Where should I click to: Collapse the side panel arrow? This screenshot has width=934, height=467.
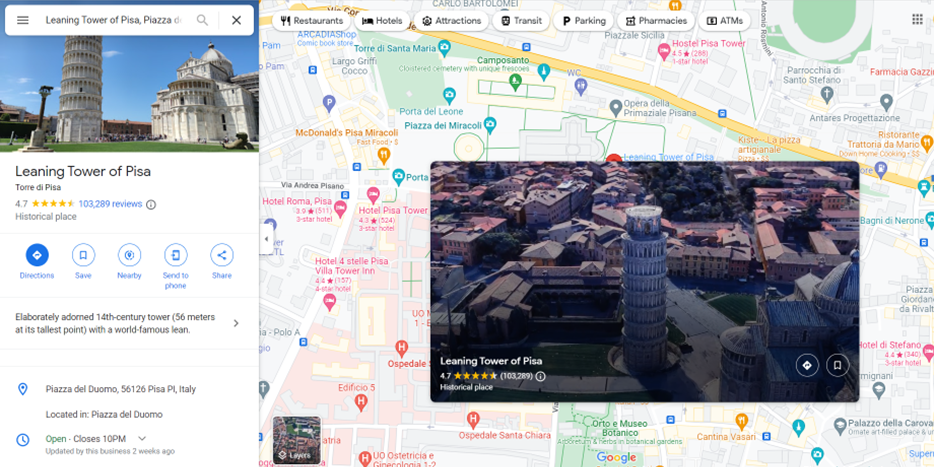(266, 239)
